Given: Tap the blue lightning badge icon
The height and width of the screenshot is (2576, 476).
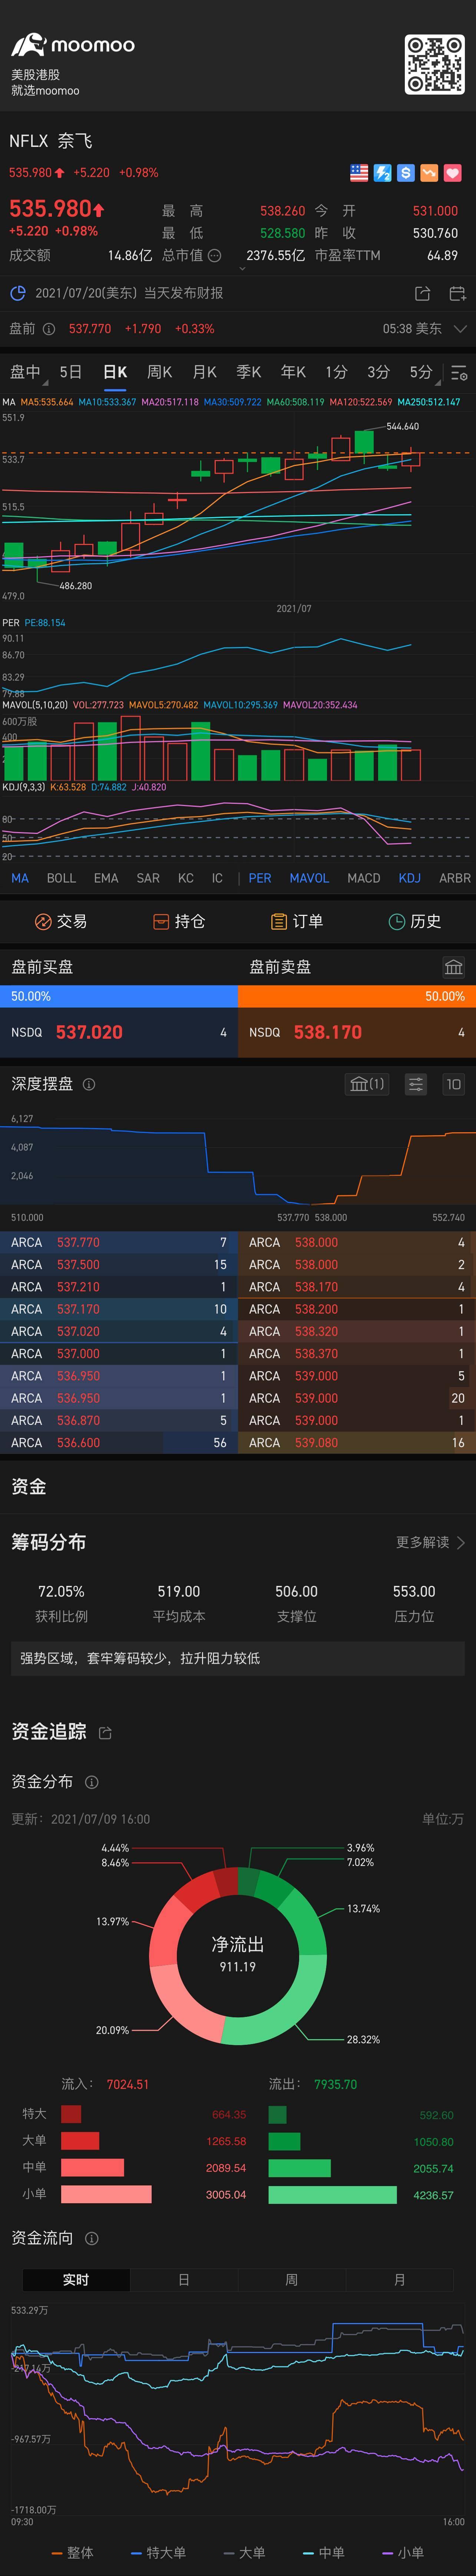Looking at the screenshot, I should coord(382,173).
